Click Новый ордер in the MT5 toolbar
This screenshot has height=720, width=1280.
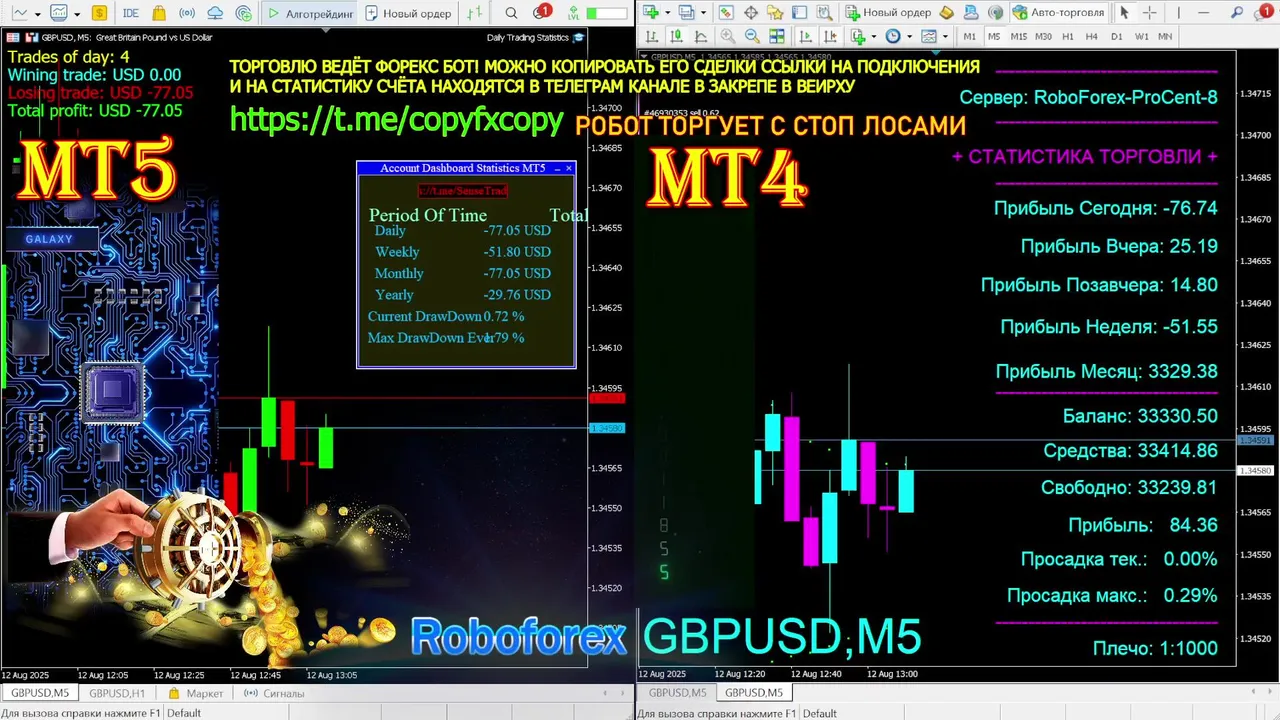coord(408,13)
